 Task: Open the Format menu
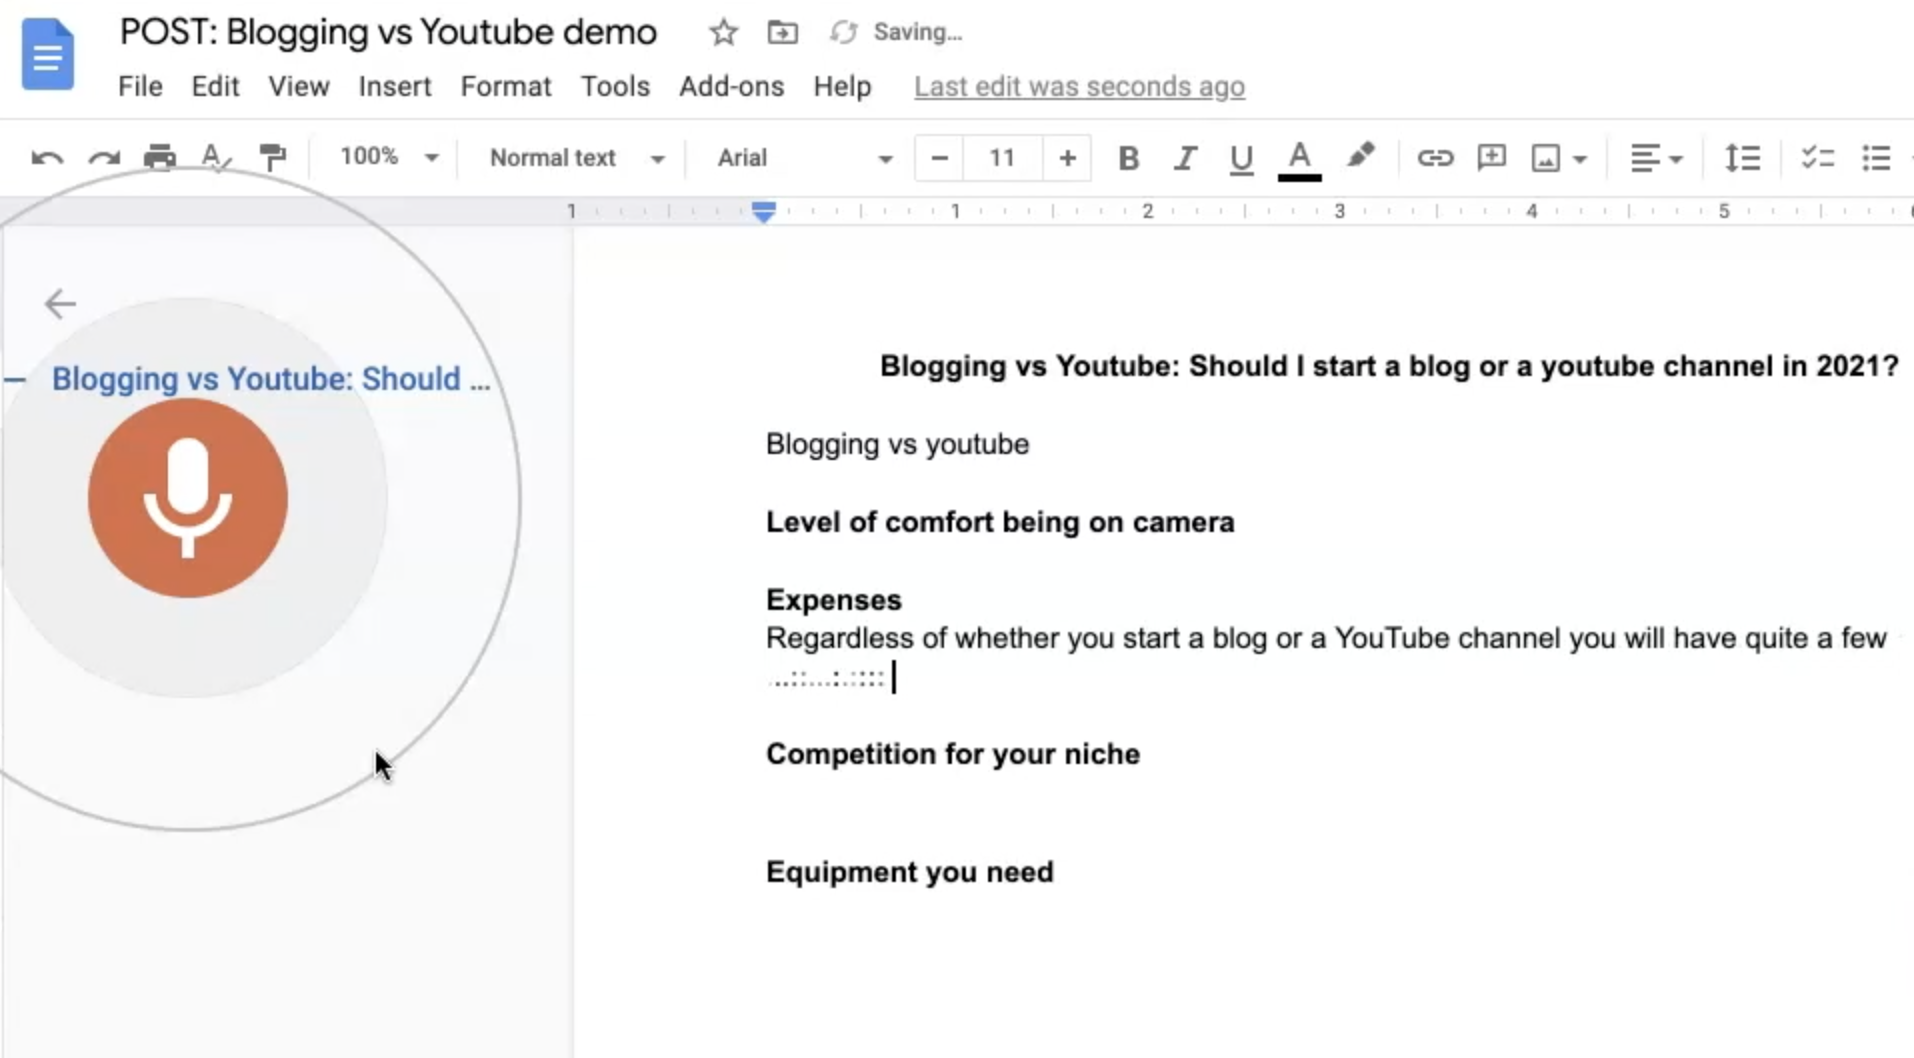click(505, 87)
